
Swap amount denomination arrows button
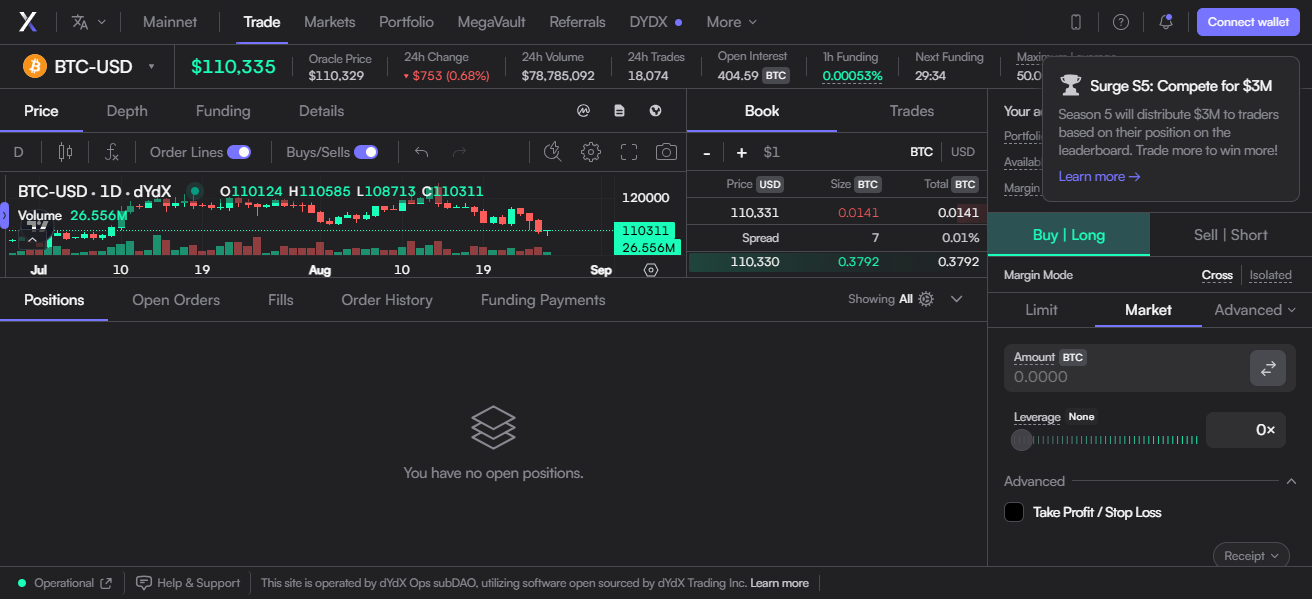click(x=1268, y=368)
